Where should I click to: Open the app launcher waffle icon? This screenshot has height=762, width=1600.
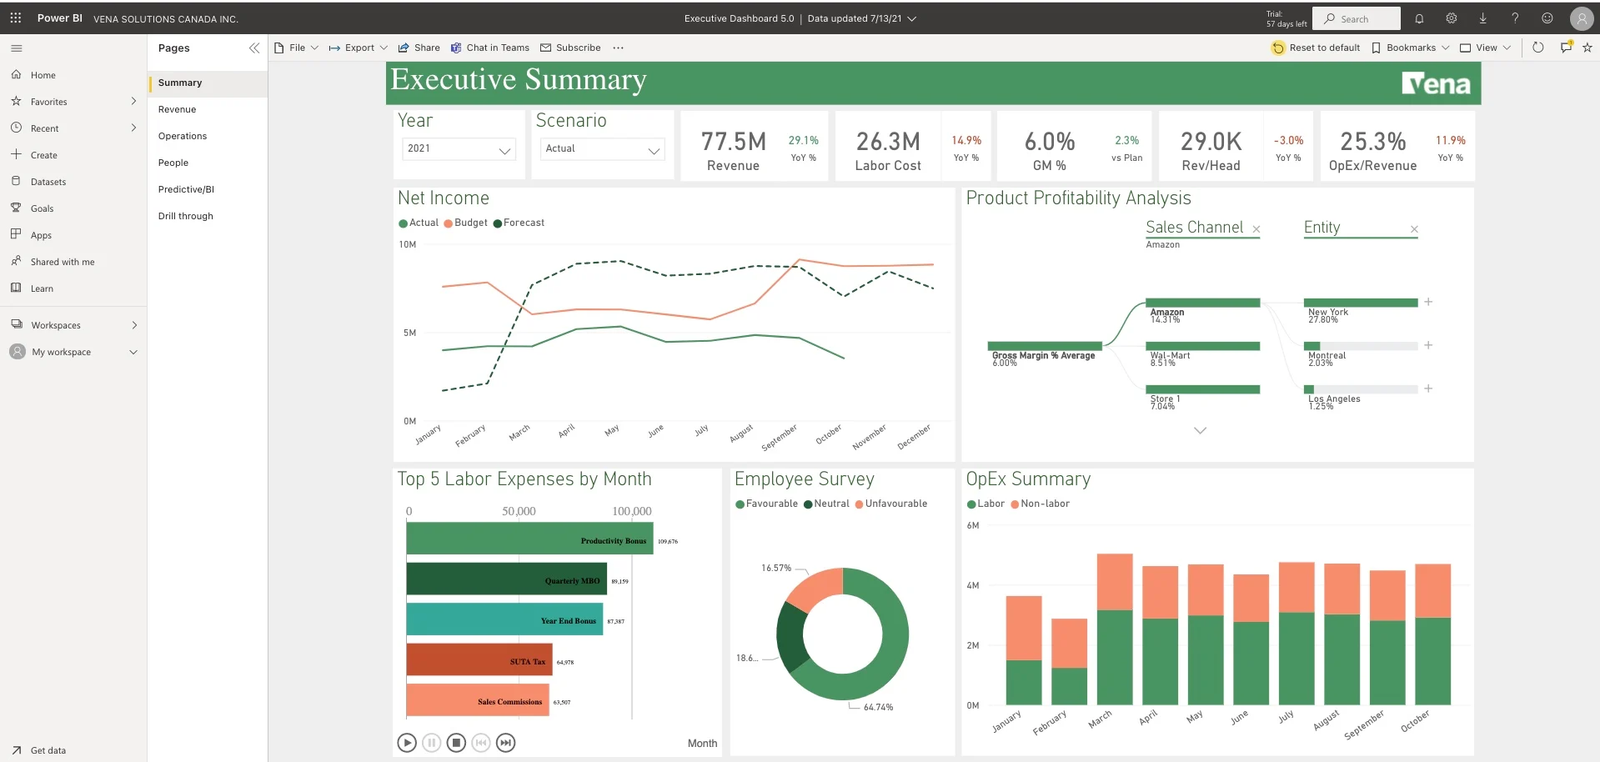(x=15, y=18)
